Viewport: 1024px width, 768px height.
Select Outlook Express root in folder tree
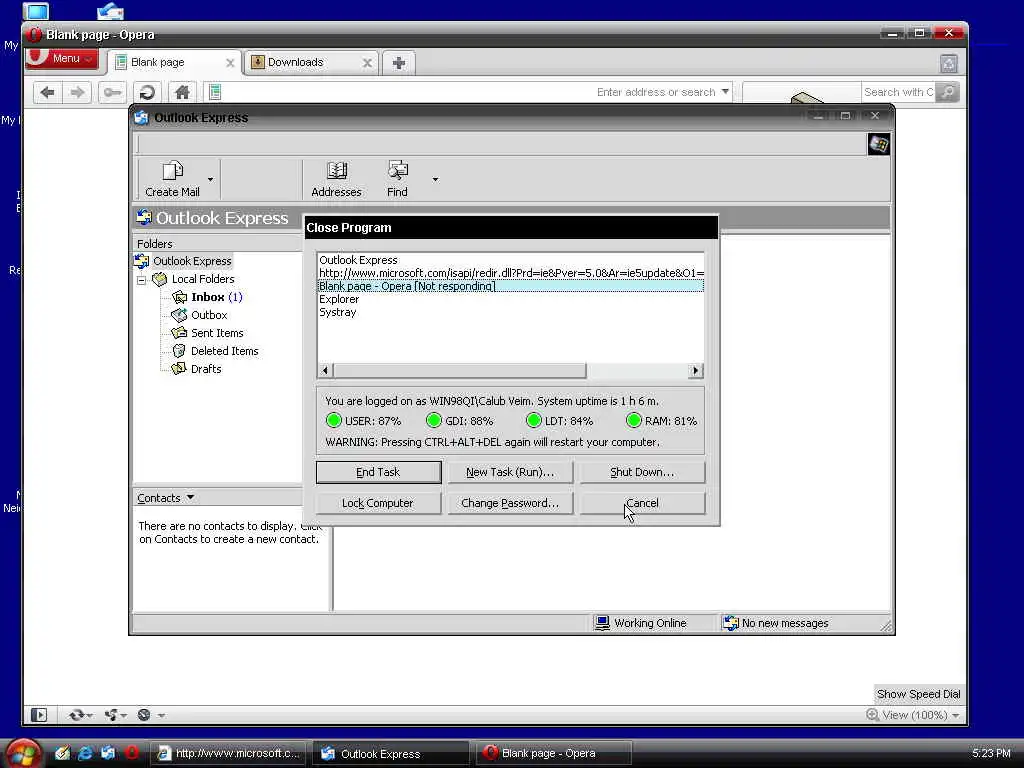[192, 261]
